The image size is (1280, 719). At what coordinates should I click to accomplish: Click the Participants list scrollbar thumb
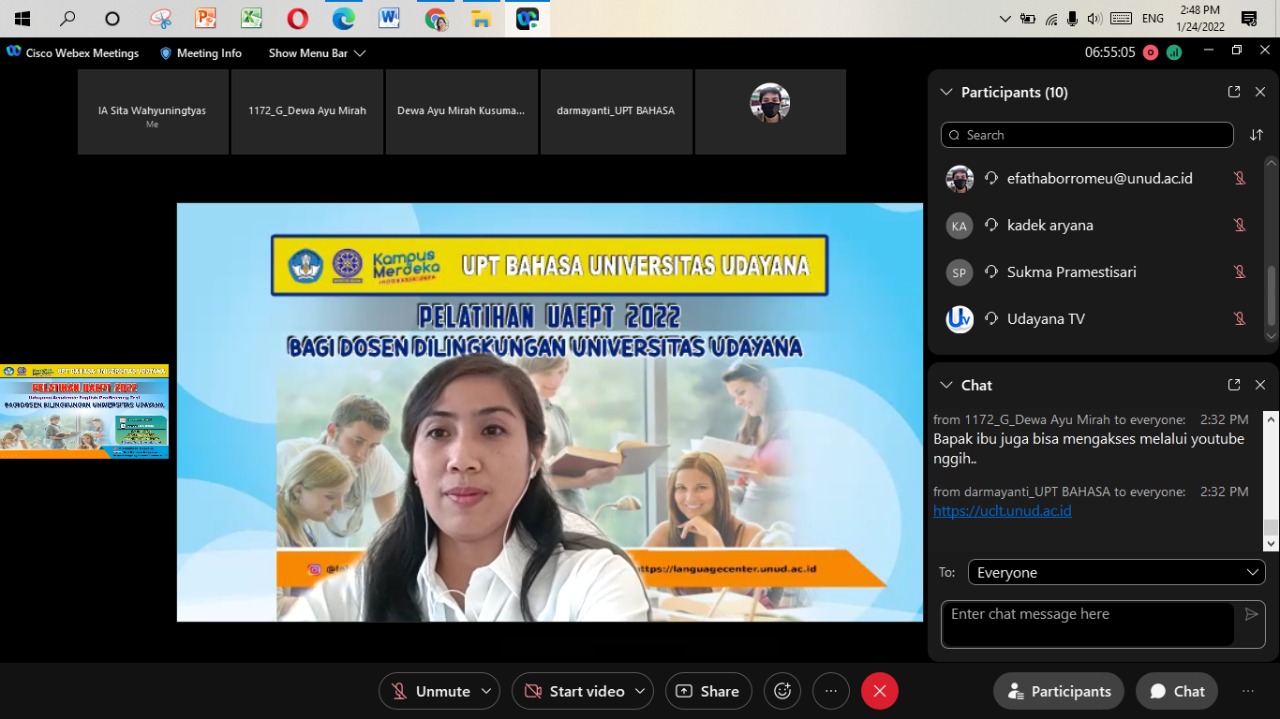click(x=1271, y=296)
